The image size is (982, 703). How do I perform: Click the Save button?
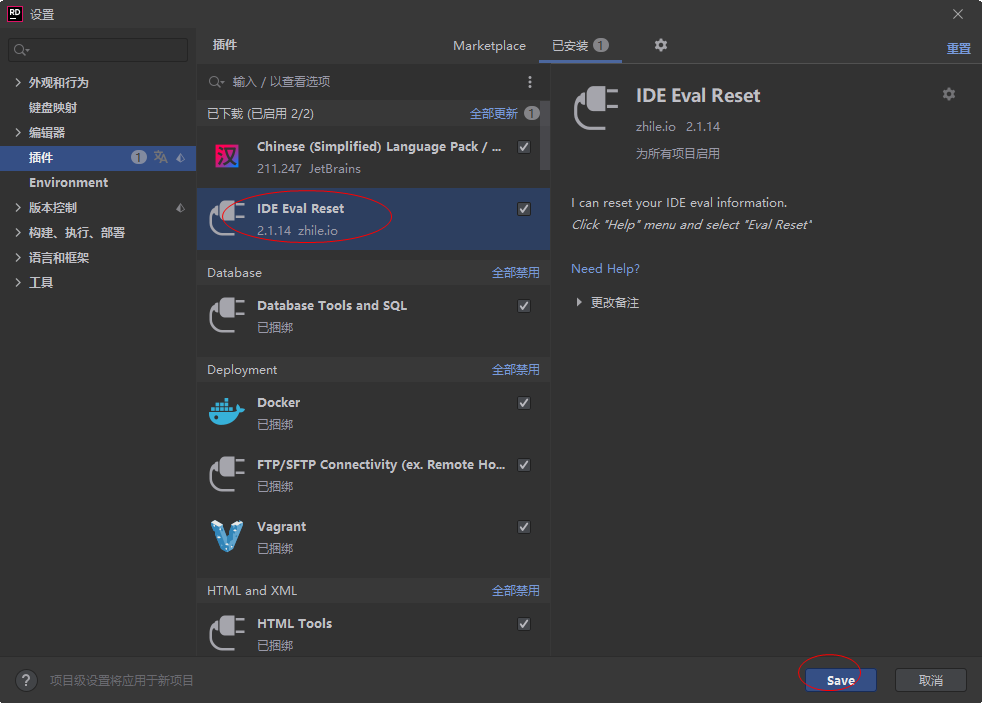tap(840, 680)
